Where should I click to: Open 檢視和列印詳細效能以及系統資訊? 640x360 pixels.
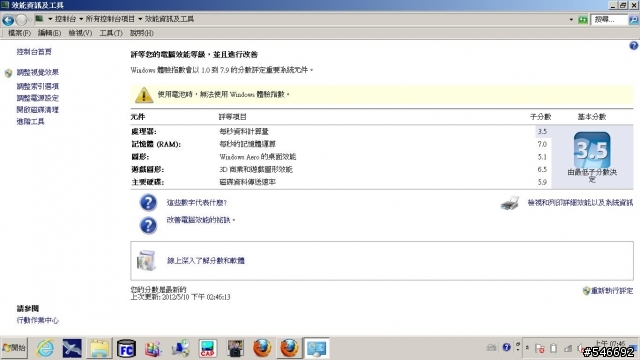(x=580, y=202)
